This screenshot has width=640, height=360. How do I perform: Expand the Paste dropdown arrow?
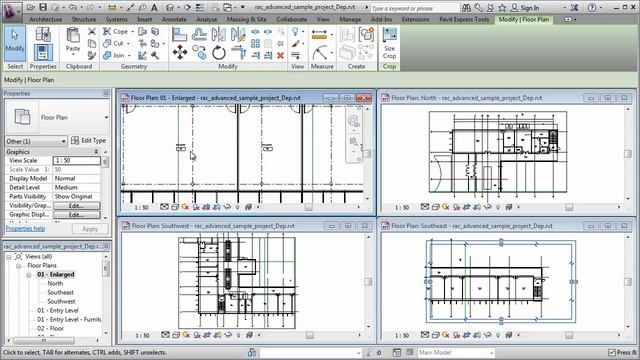[x=73, y=55]
